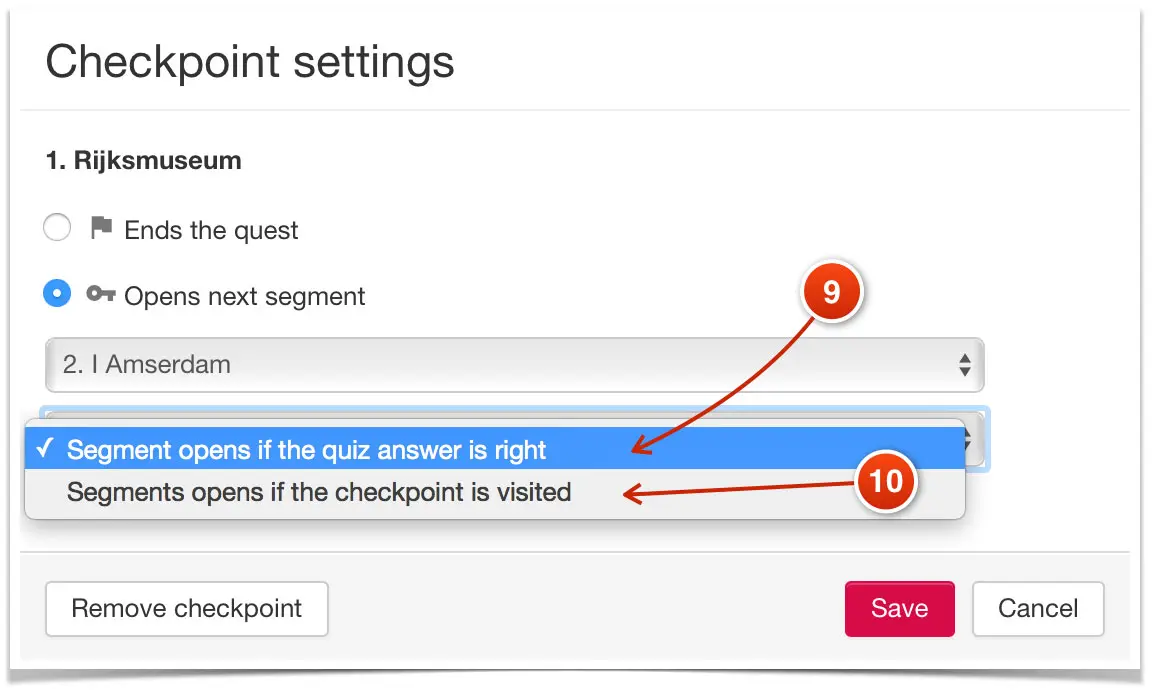Choose Segment opens if the quiz answer is right
This screenshot has width=1154, height=694.
coord(307,450)
